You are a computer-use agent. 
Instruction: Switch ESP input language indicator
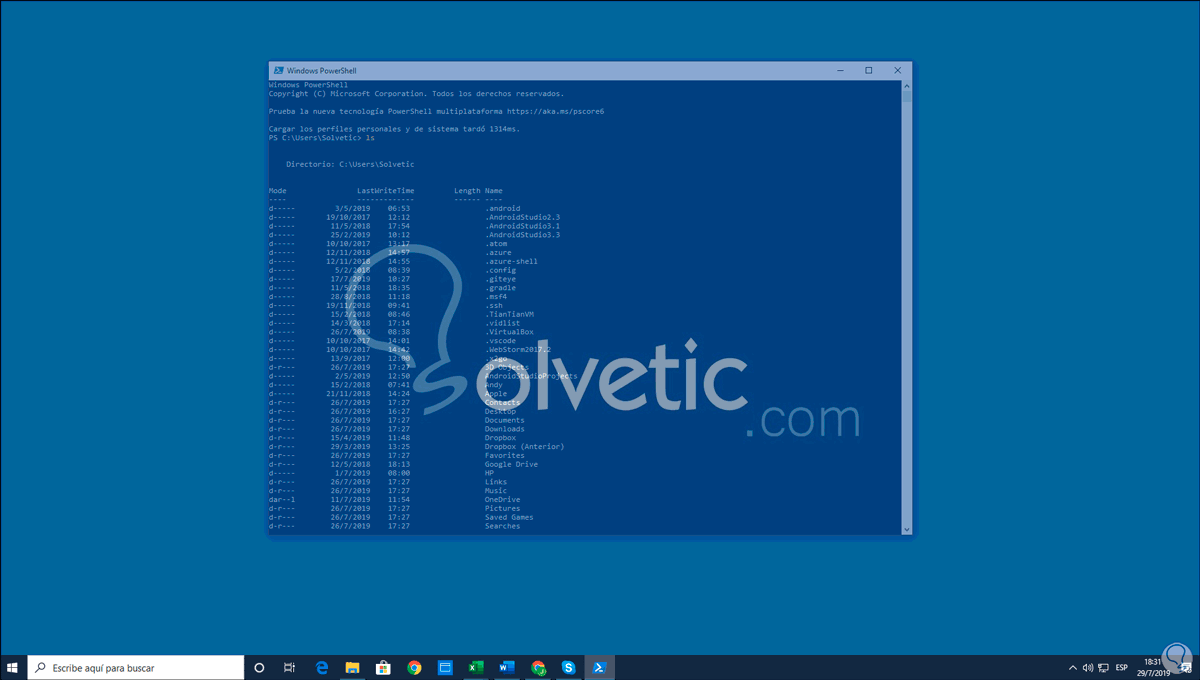(1122, 667)
